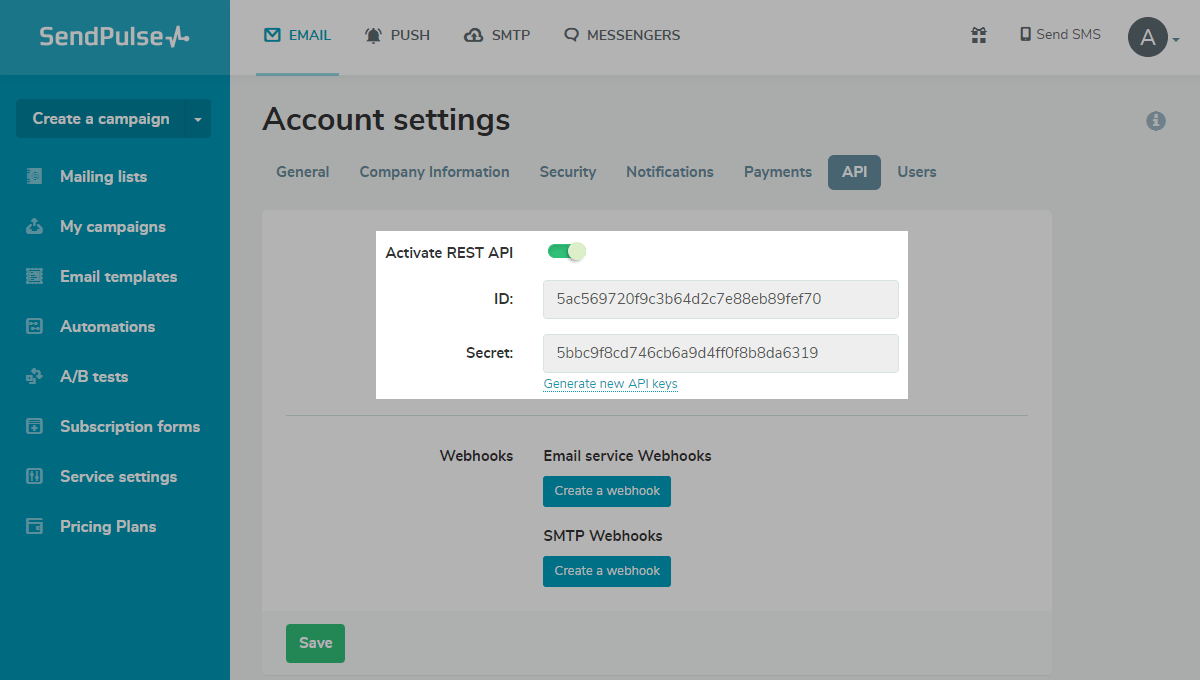Open the gift icon in the header
1200x680 pixels.
pyautogui.click(x=979, y=35)
